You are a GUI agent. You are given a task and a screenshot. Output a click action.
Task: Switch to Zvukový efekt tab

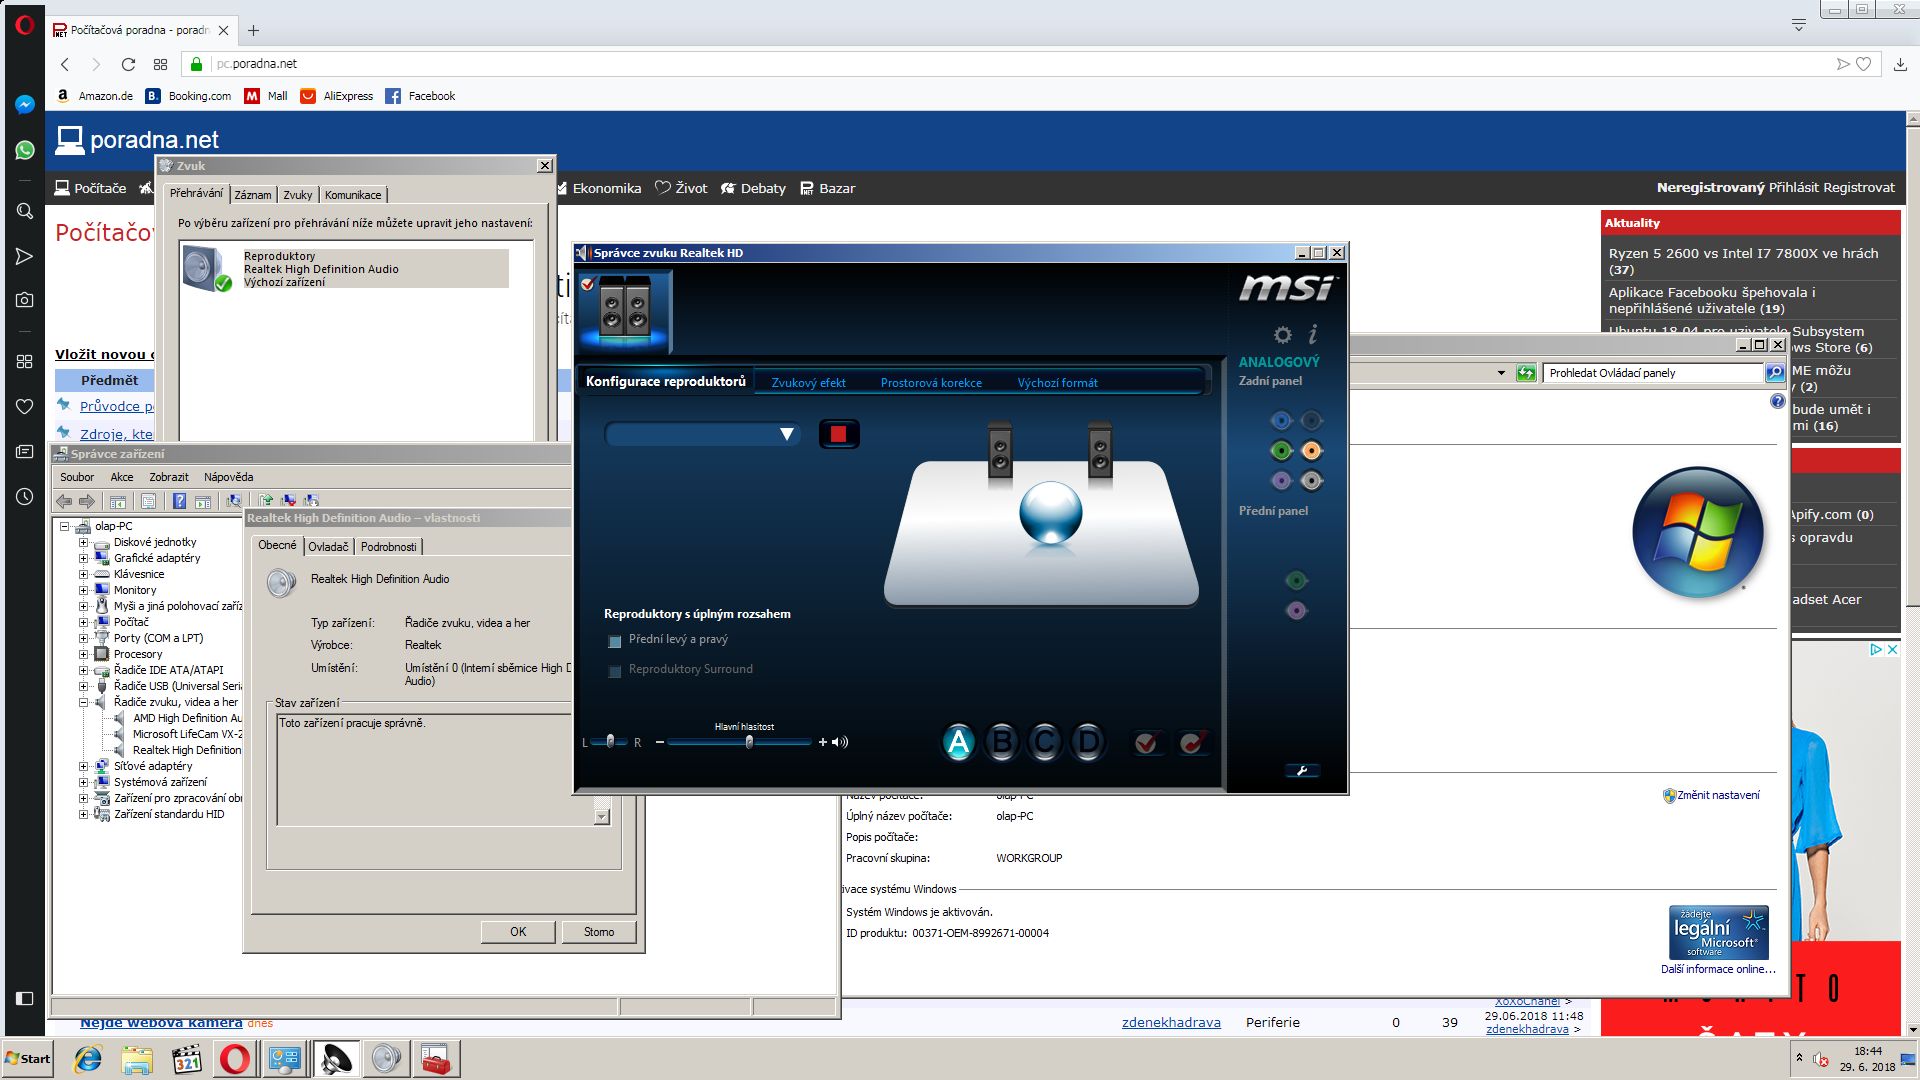click(808, 383)
